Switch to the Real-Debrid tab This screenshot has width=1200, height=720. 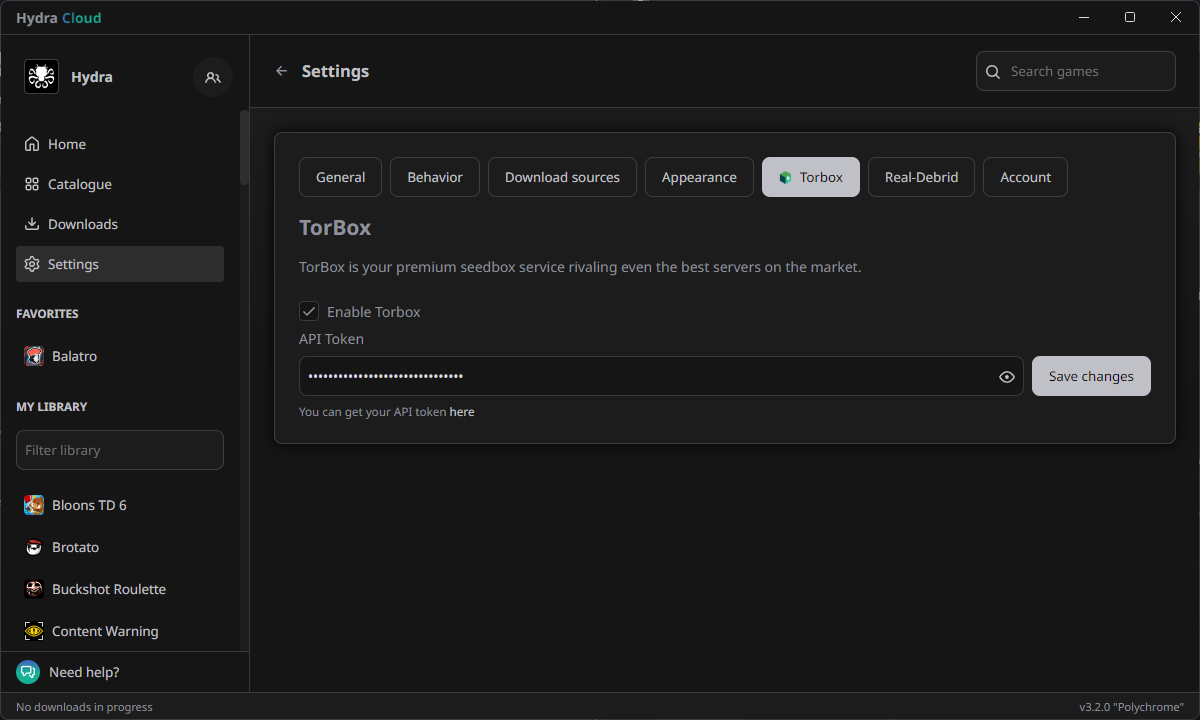[x=921, y=177]
